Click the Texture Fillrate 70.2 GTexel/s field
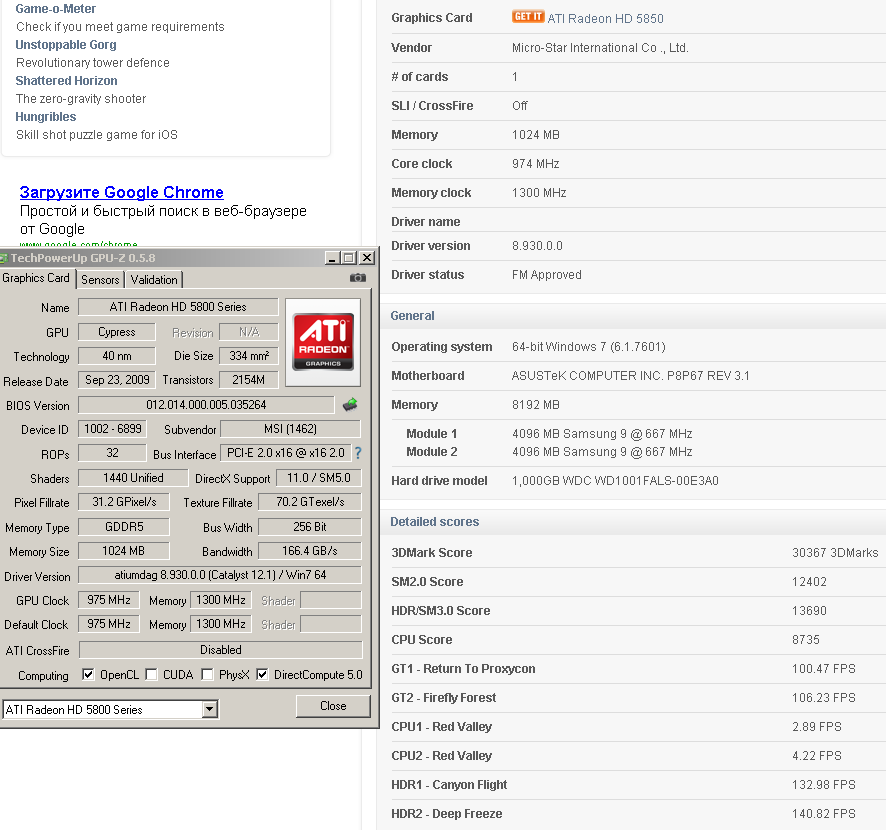 point(310,502)
